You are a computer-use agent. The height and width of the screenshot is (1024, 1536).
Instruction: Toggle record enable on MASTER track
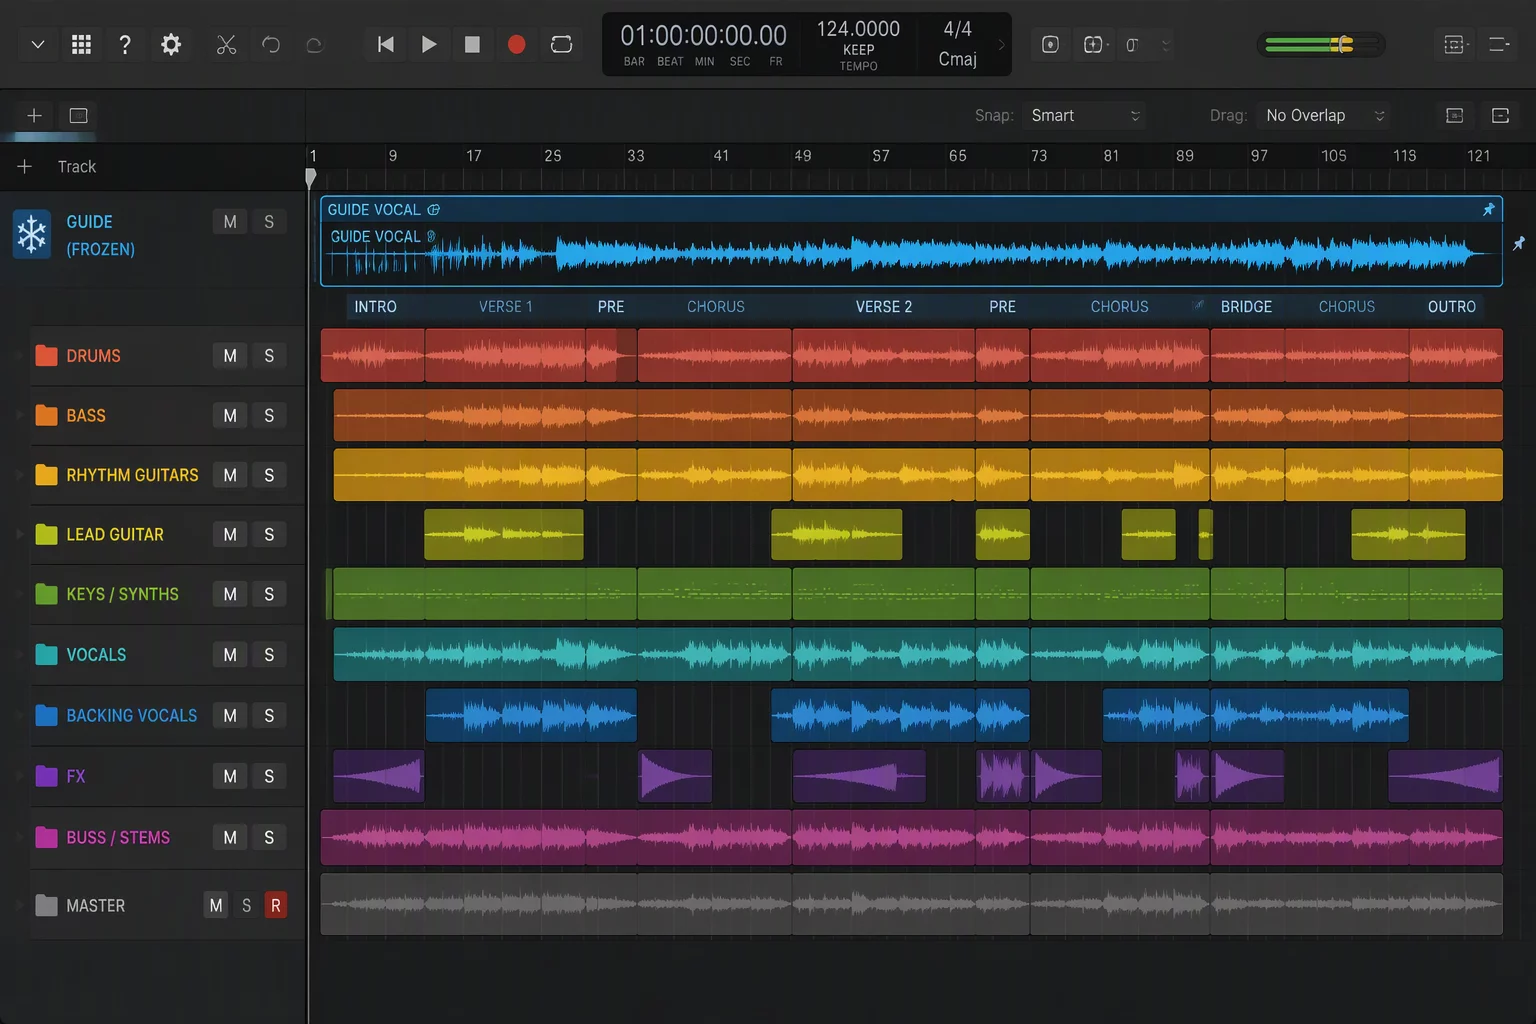[276, 905]
